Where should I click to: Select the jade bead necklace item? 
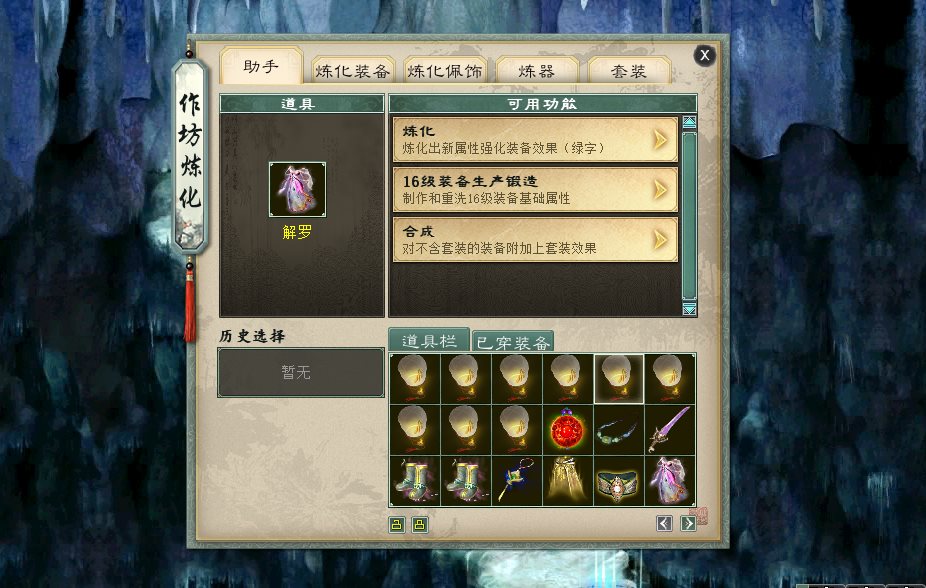(x=618, y=430)
